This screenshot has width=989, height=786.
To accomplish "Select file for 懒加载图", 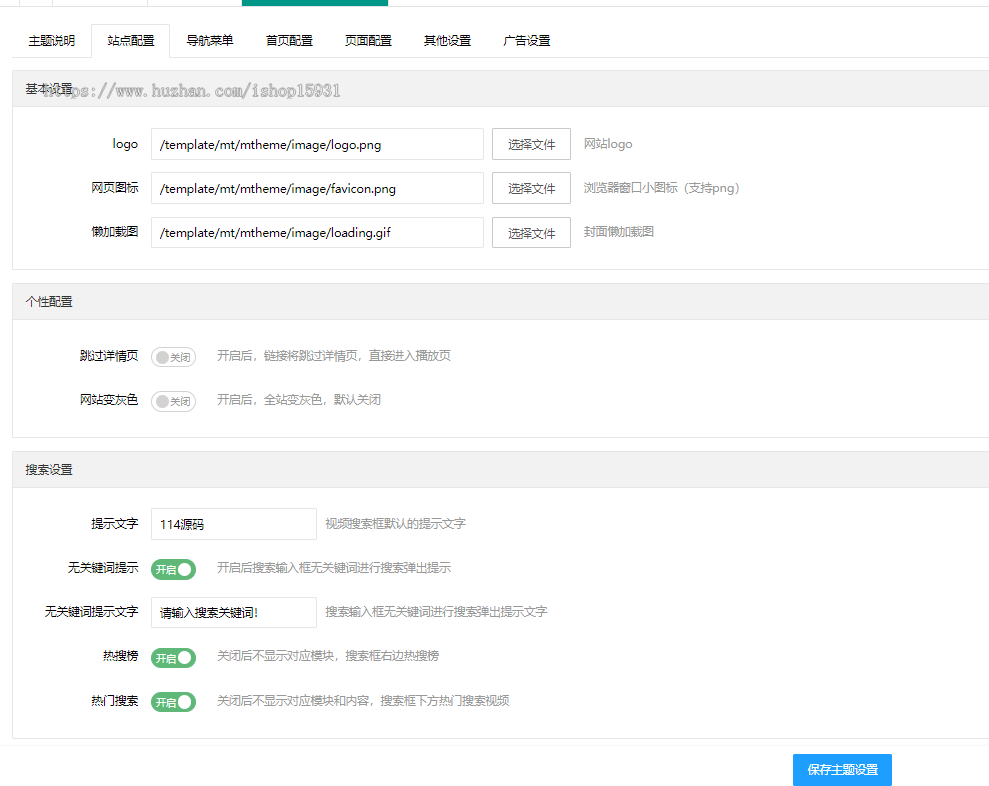I will [x=531, y=233].
